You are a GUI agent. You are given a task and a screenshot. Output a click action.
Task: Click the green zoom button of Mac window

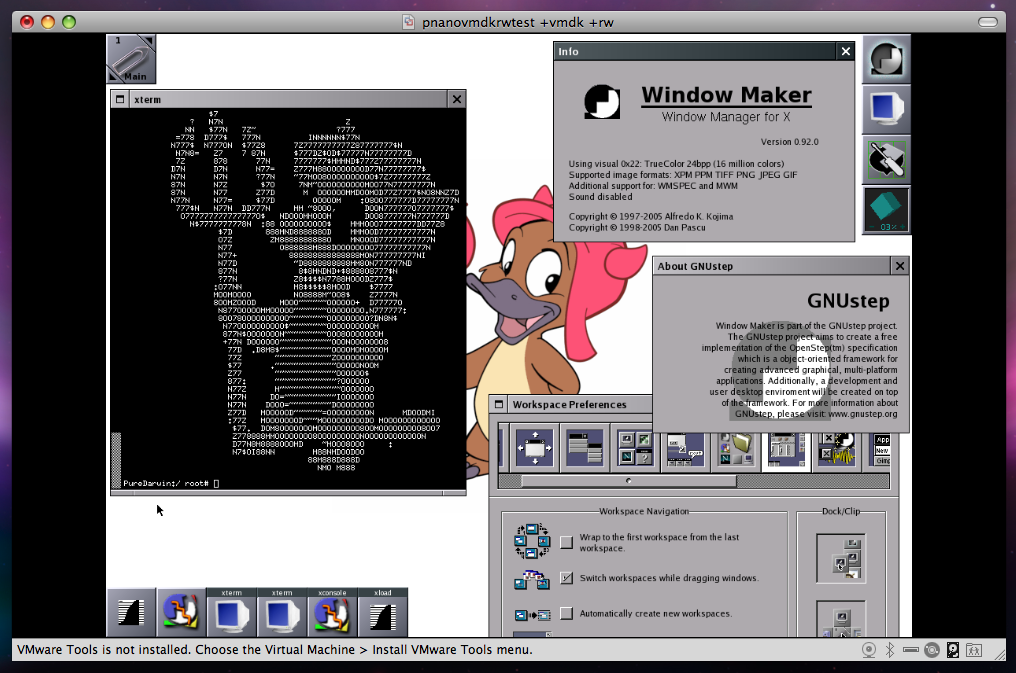click(x=69, y=22)
